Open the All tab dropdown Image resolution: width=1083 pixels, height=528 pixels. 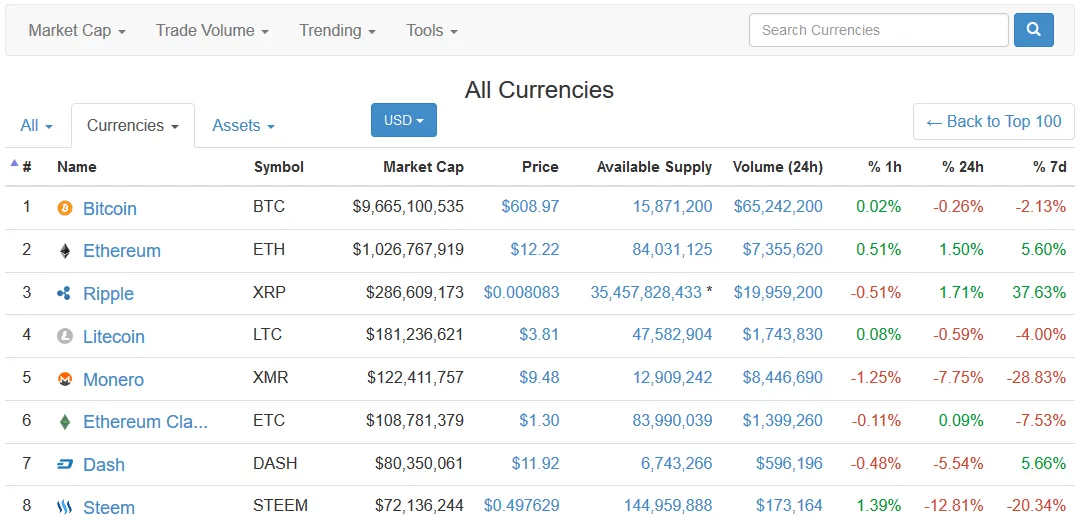[x=37, y=126]
